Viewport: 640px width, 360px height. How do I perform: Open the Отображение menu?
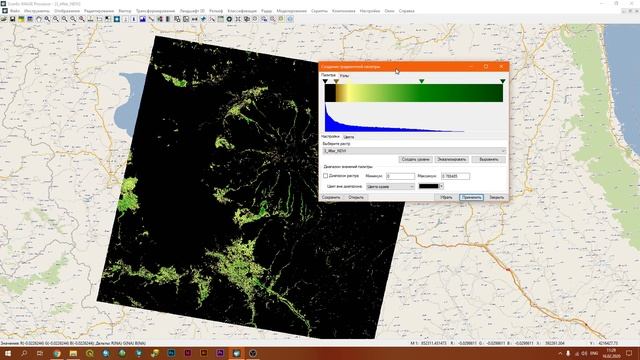coord(67,11)
